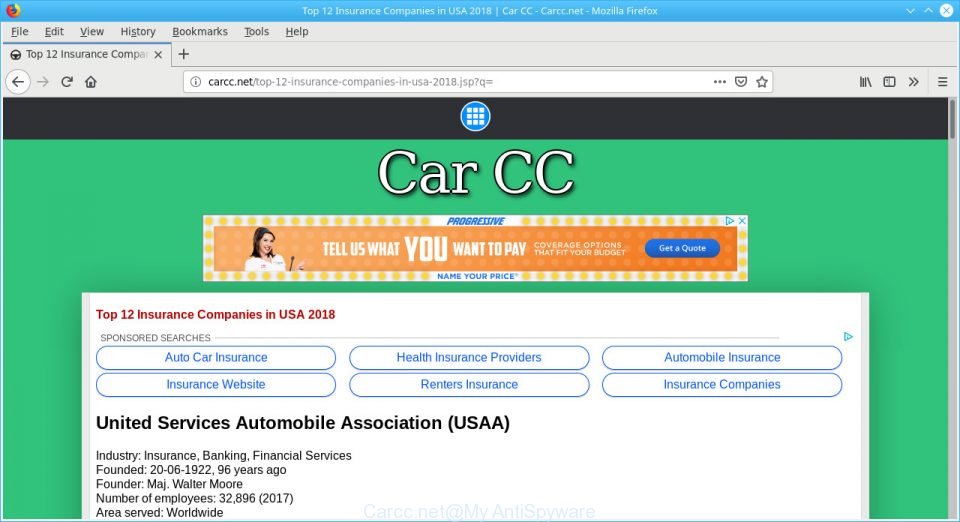This screenshot has width=960, height=522.
Task: Save page to Pocket
Action: 741,81
